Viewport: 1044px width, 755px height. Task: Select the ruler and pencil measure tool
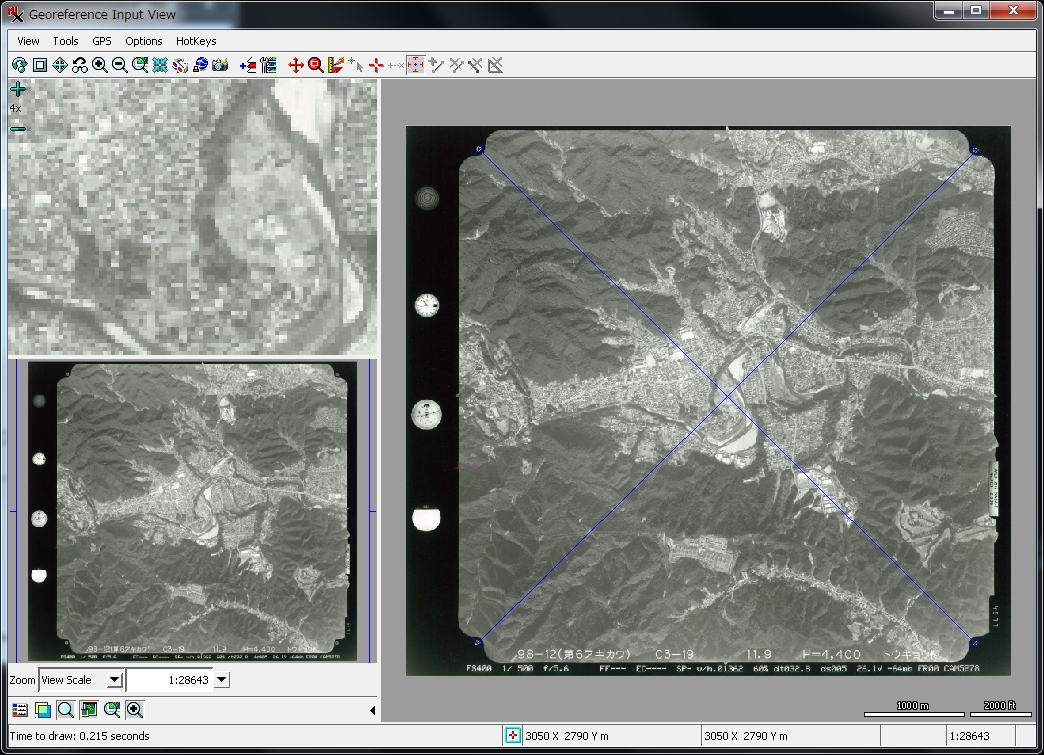336,65
